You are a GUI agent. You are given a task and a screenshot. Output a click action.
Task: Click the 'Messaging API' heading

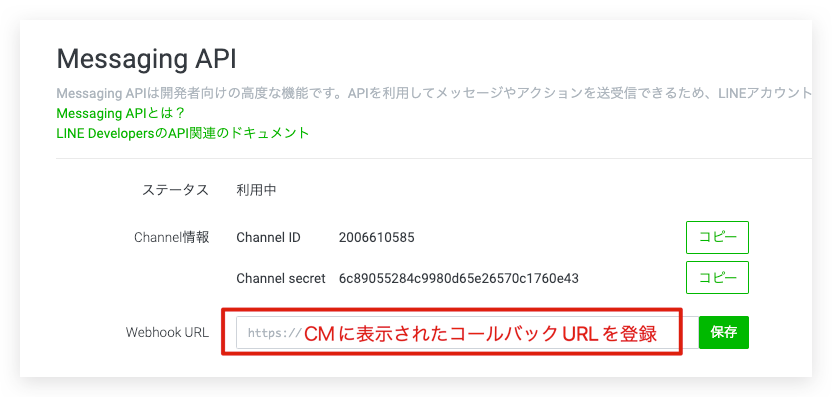146,59
